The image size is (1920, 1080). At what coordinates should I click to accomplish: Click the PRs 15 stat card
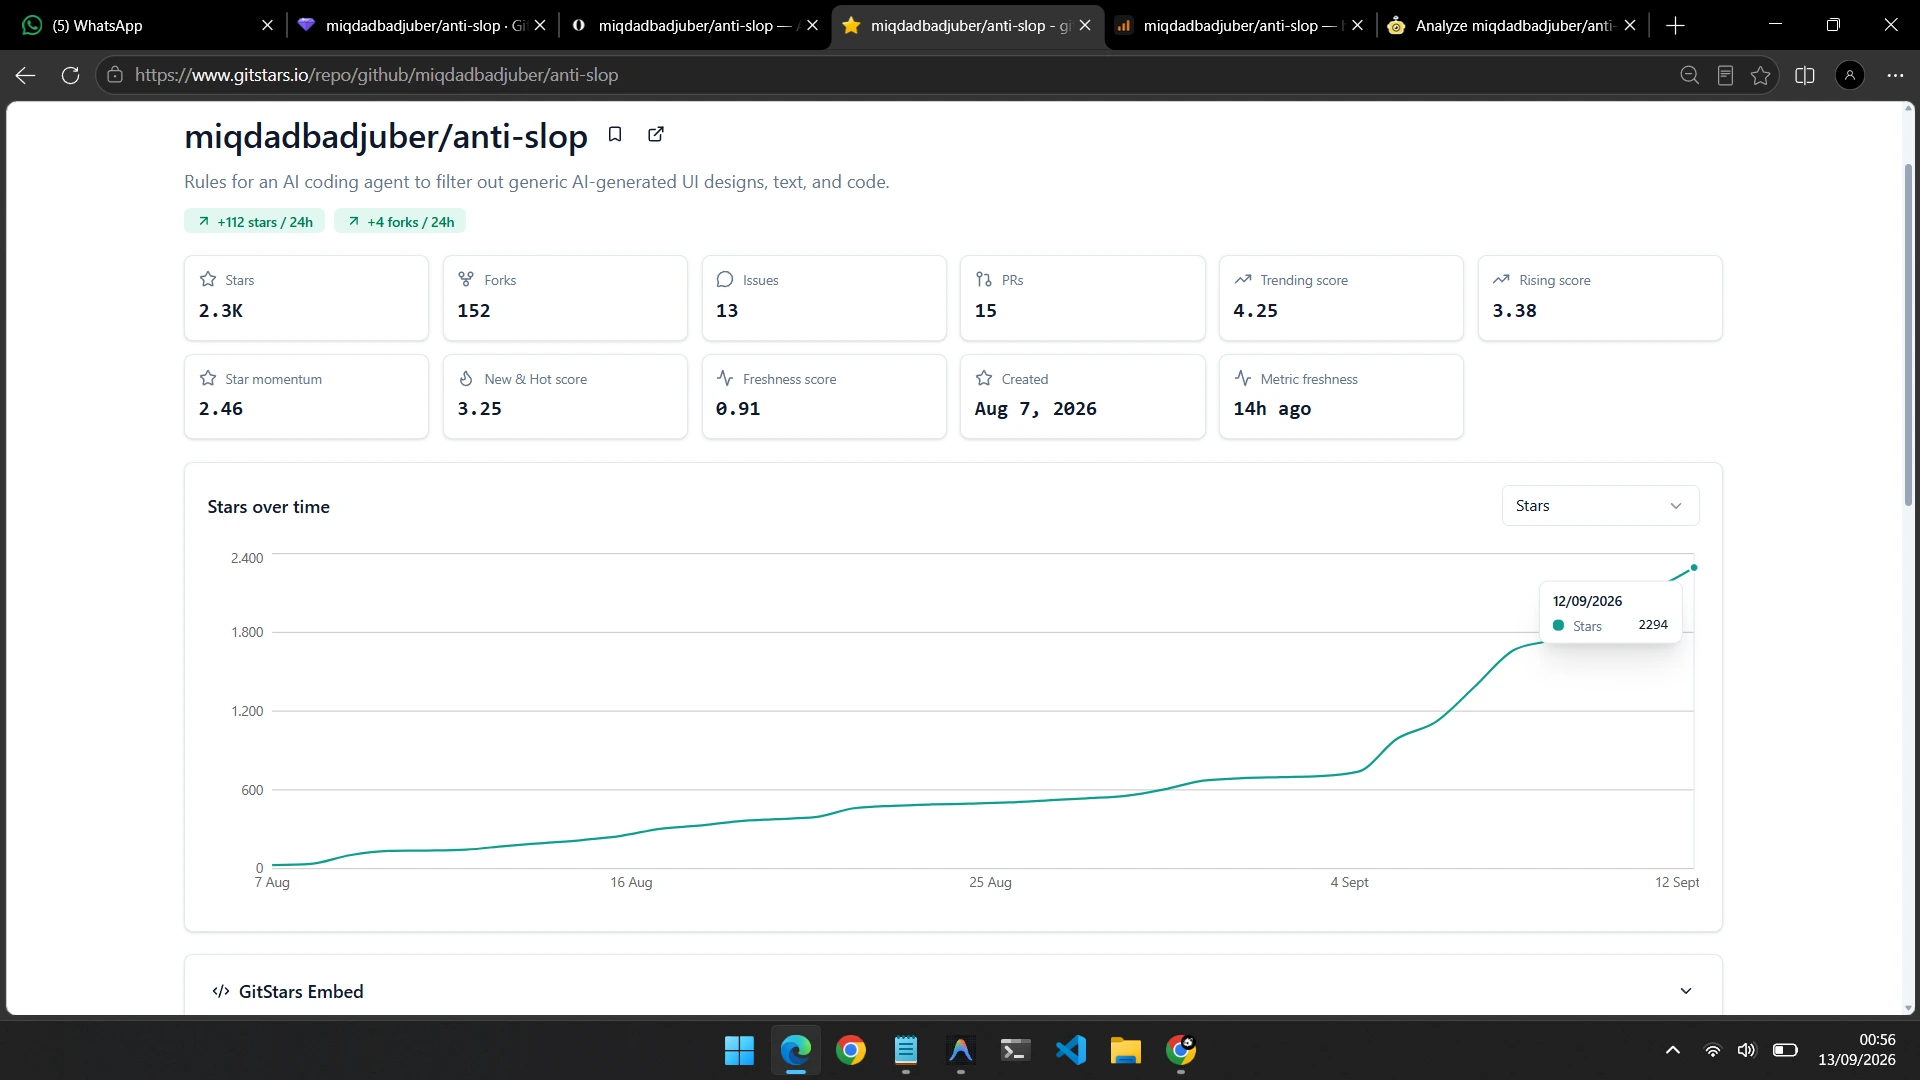tap(1083, 298)
